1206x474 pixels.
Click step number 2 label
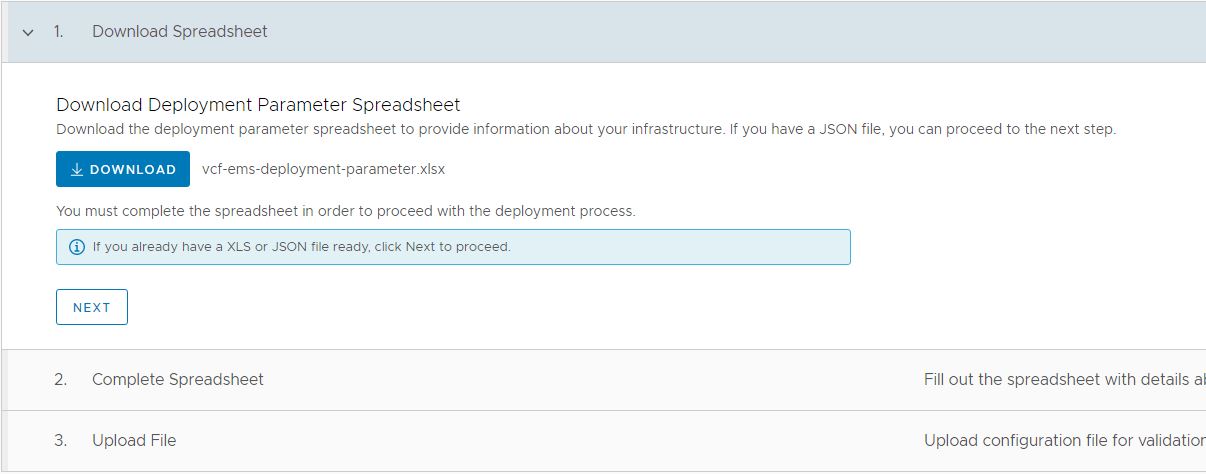61,380
